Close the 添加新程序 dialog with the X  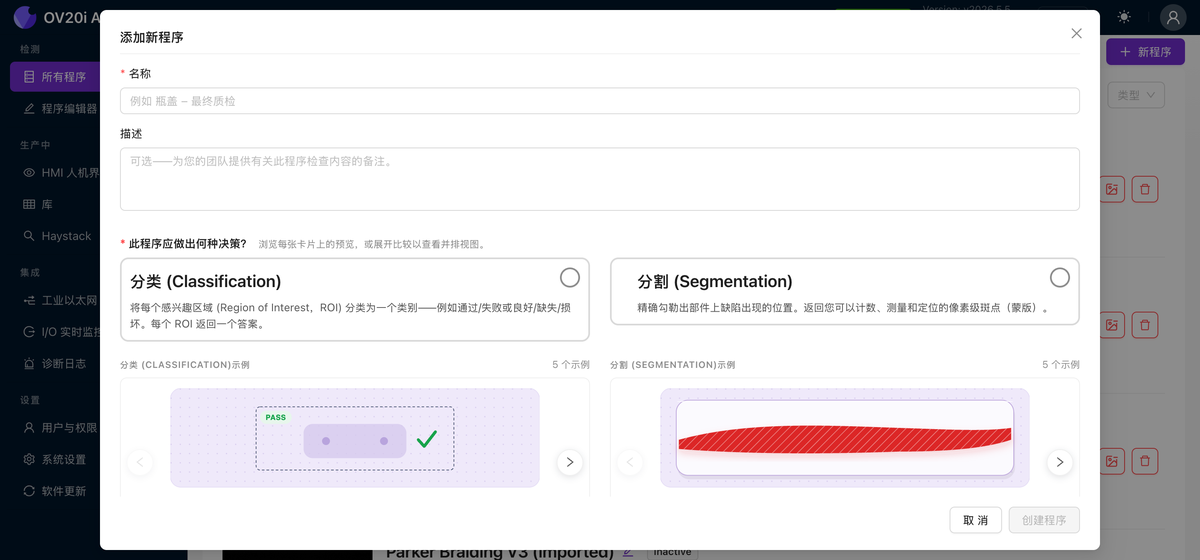[x=1076, y=33]
